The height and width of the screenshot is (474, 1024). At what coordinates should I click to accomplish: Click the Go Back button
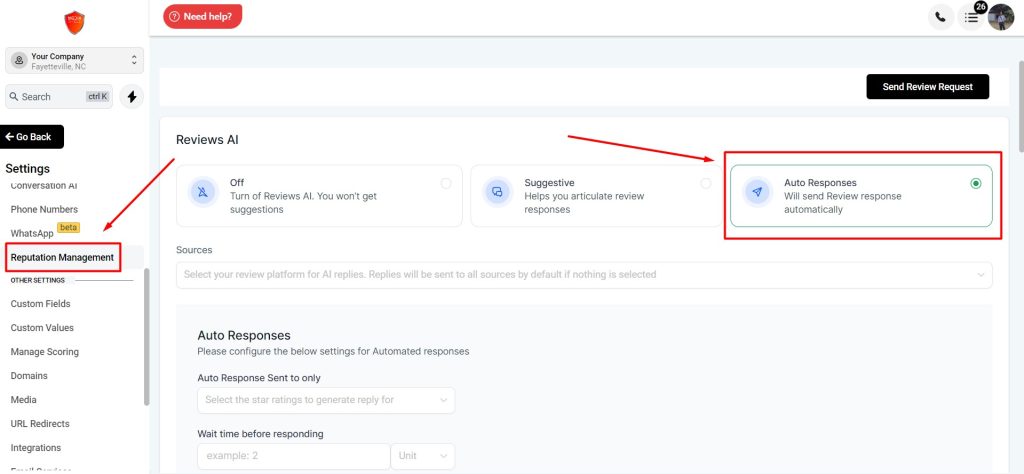pyautogui.click(x=32, y=137)
